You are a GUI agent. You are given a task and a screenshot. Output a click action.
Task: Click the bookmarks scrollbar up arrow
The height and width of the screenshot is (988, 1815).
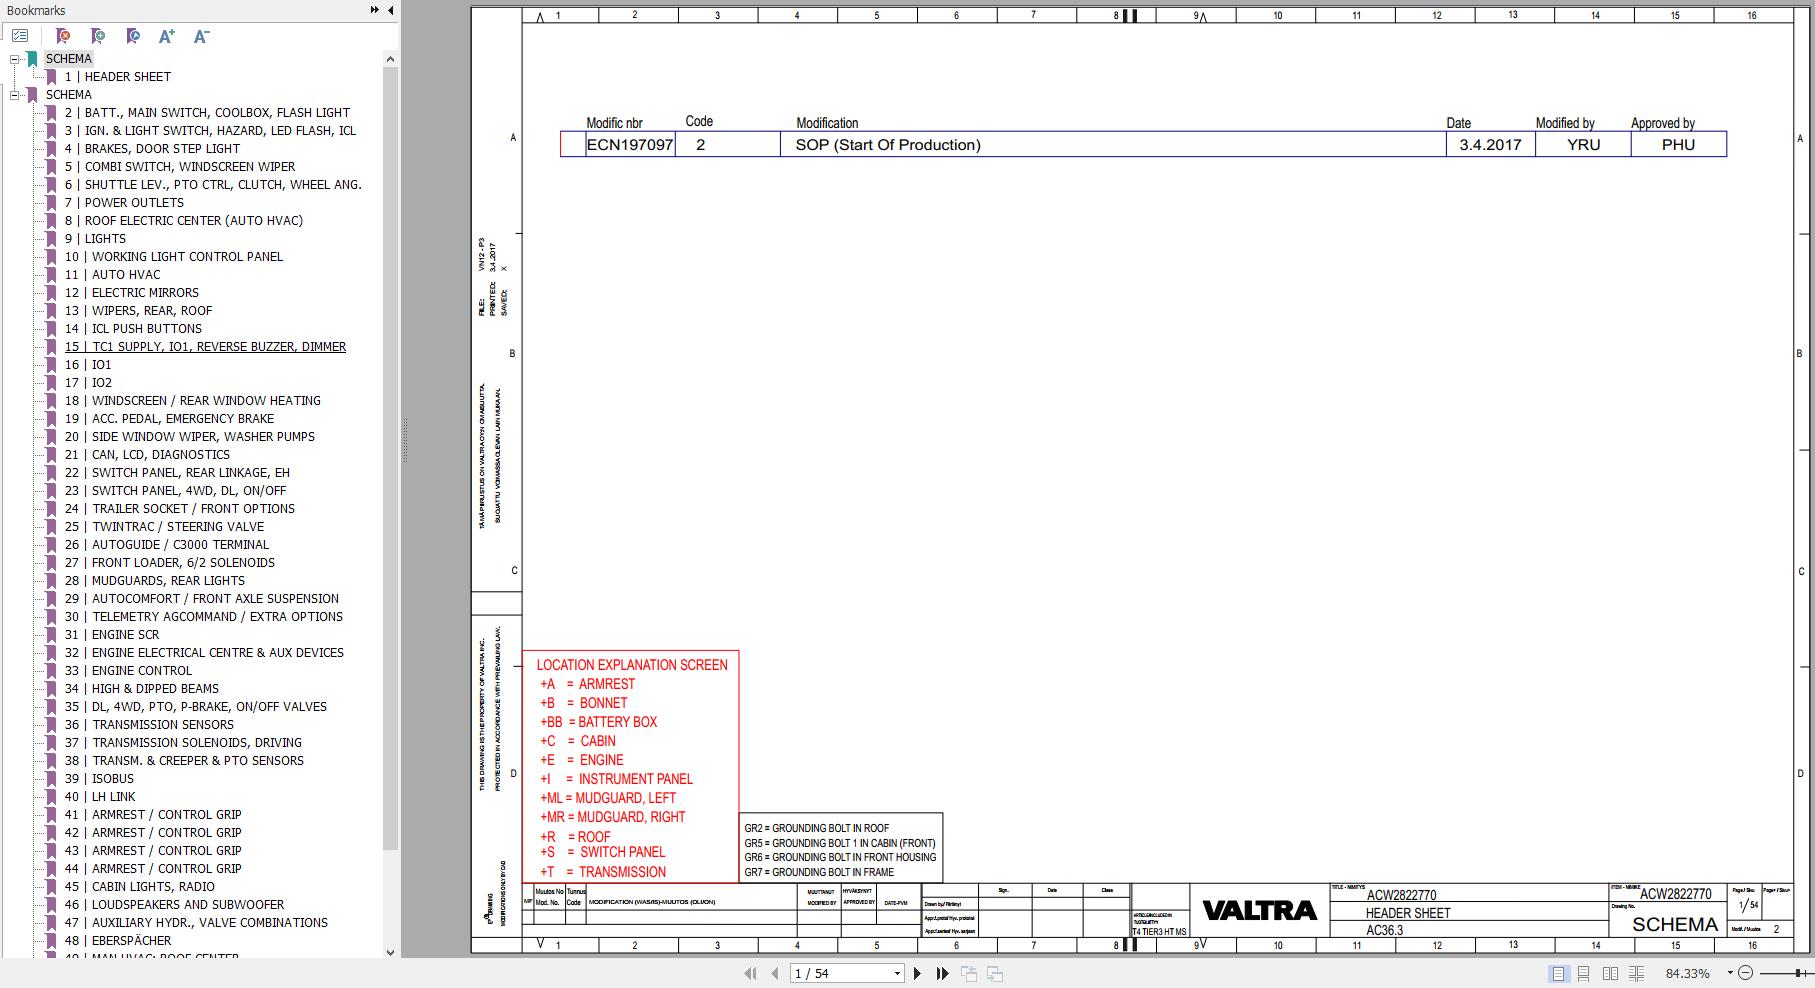(x=390, y=59)
